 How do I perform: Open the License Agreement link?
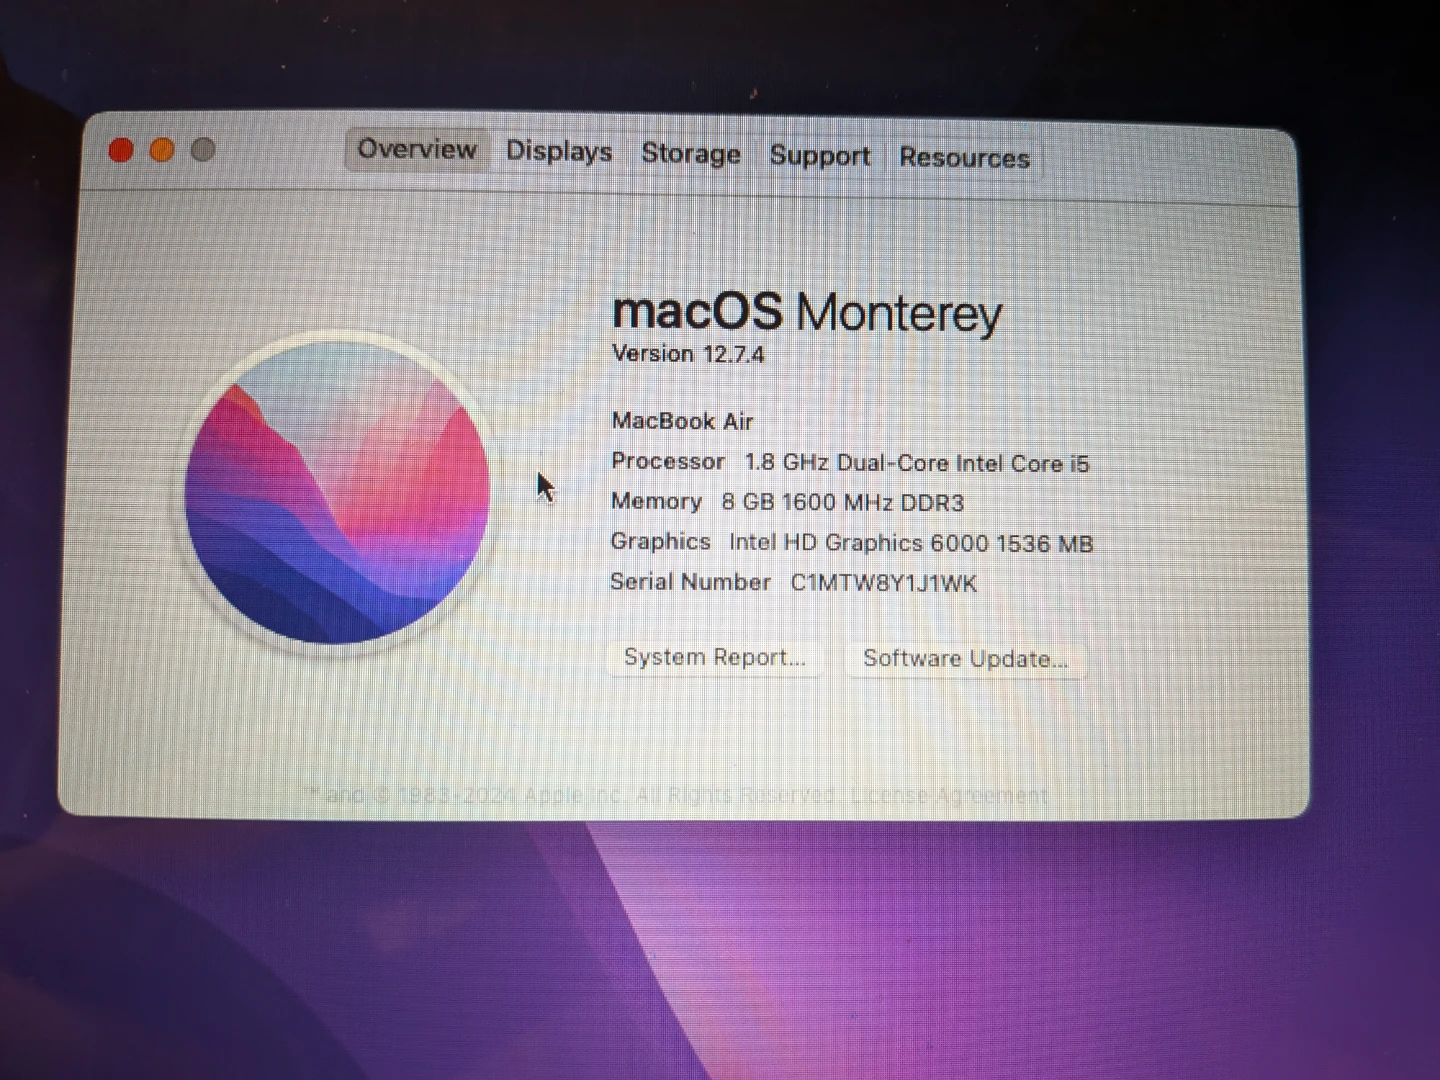949,796
